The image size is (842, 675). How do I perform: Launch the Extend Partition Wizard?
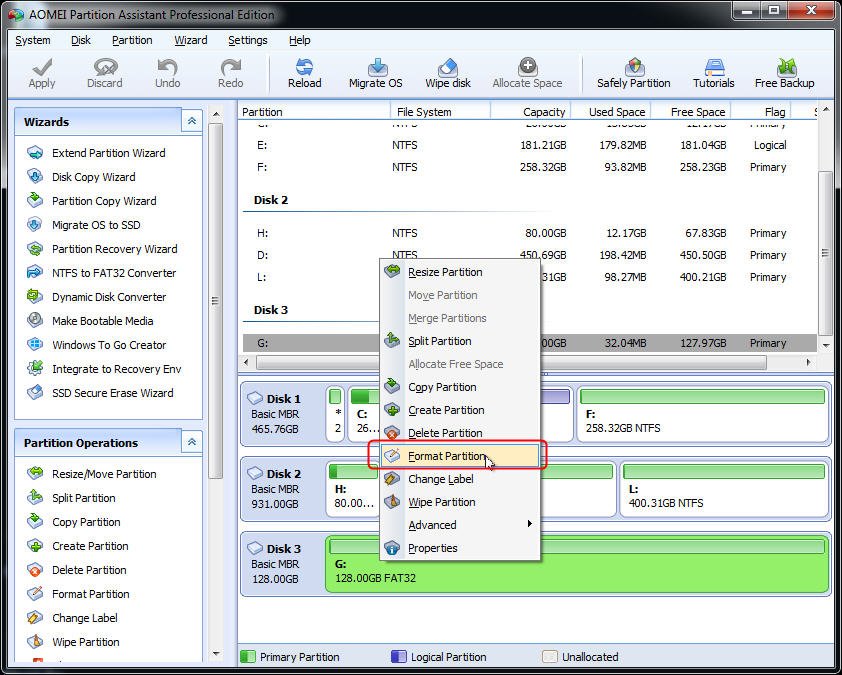coord(96,153)
